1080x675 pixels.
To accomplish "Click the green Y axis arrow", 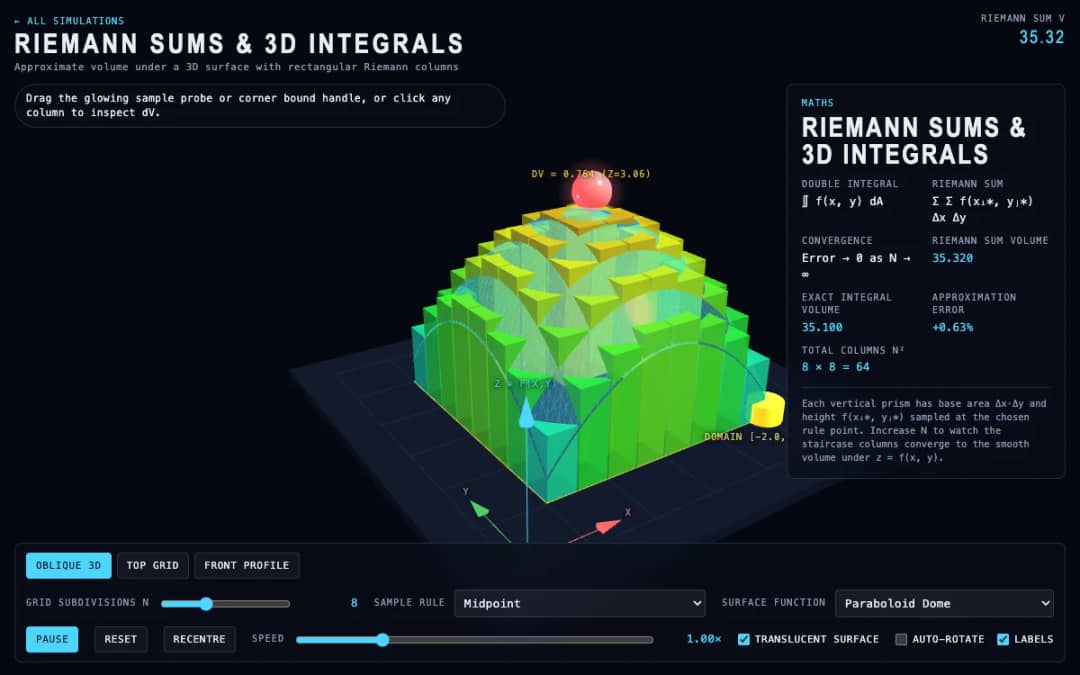I will coord(479,510).
